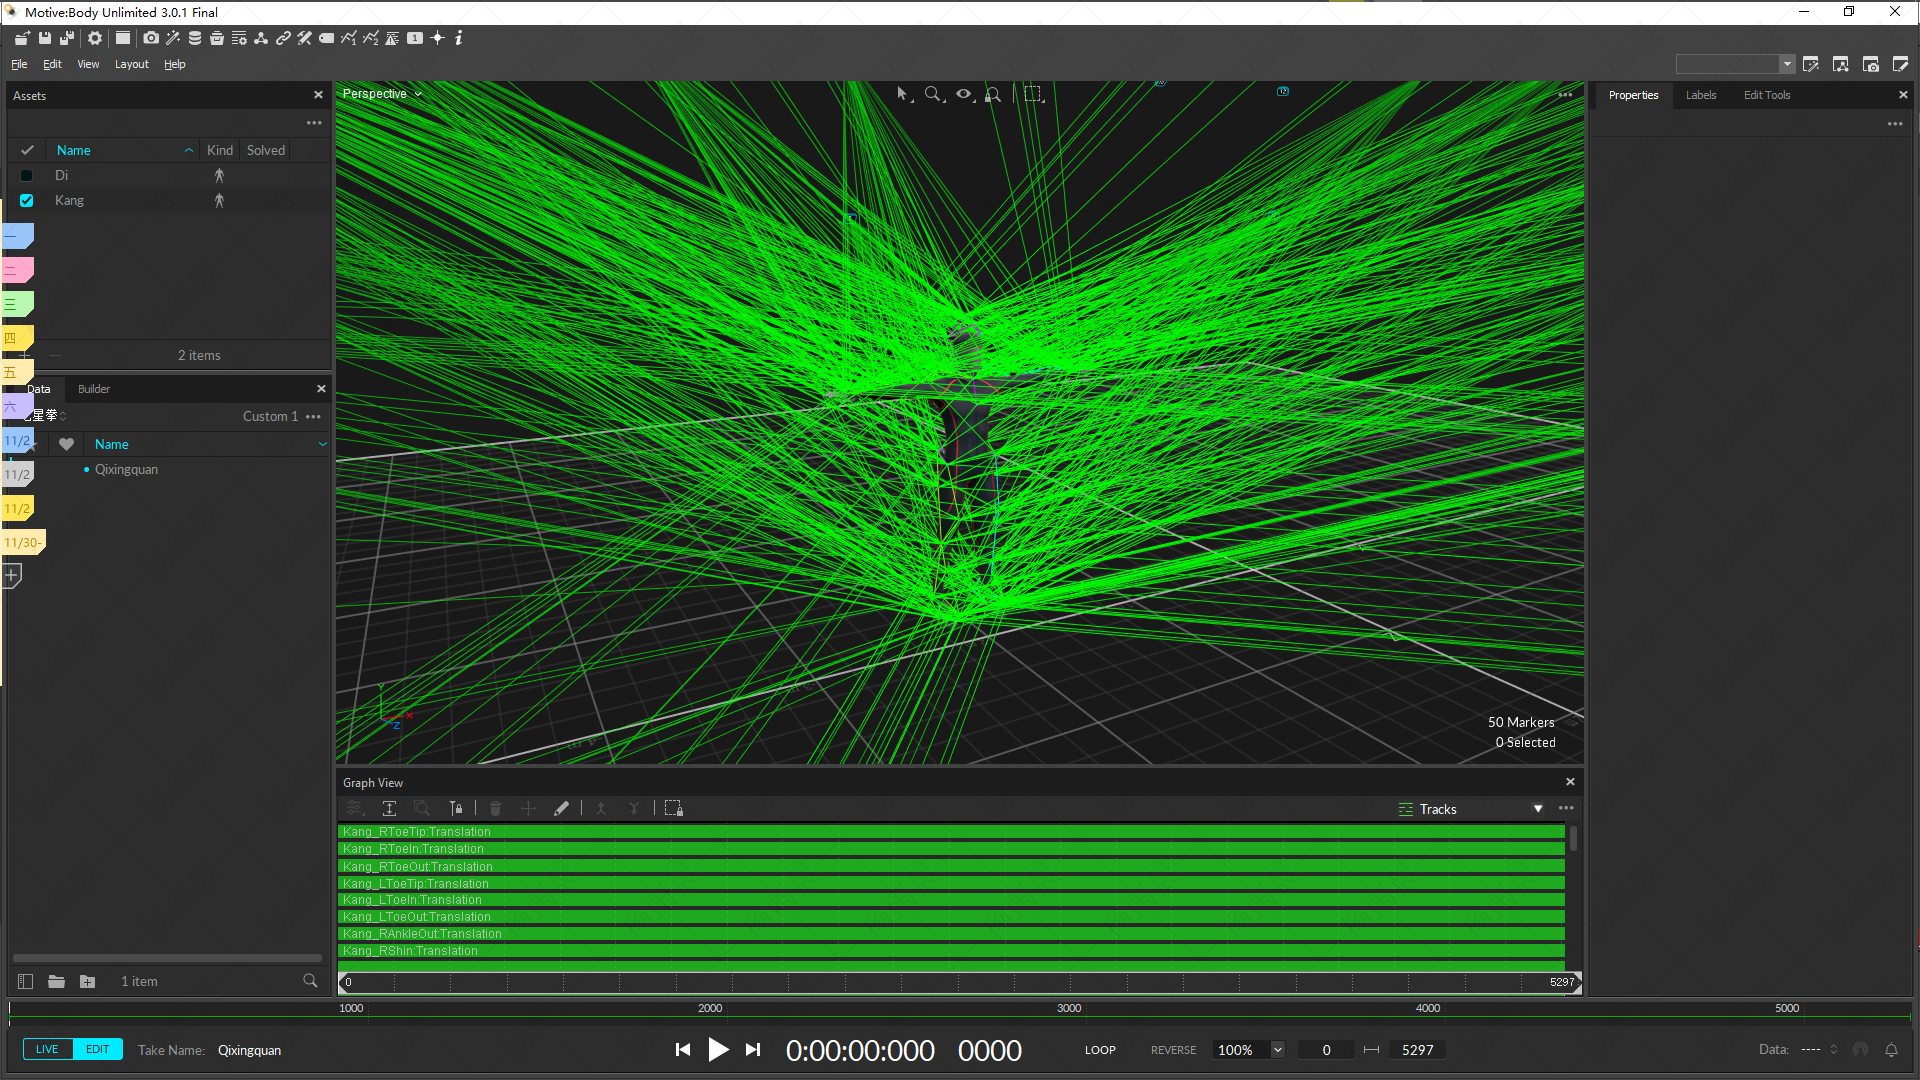Toggle the LOOP playback button

tap(1100, 1050)
